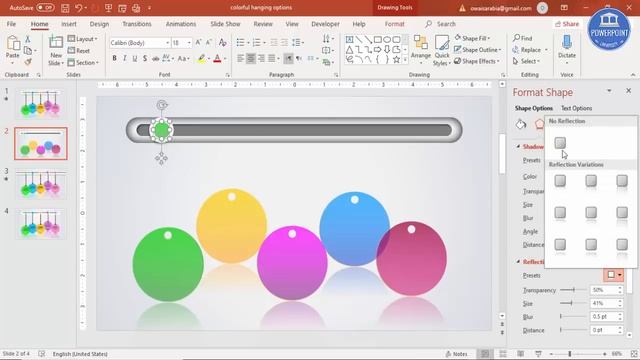Open the font size 18 dropdown
Screen dimensions: 640x360
tap(189, 42)
